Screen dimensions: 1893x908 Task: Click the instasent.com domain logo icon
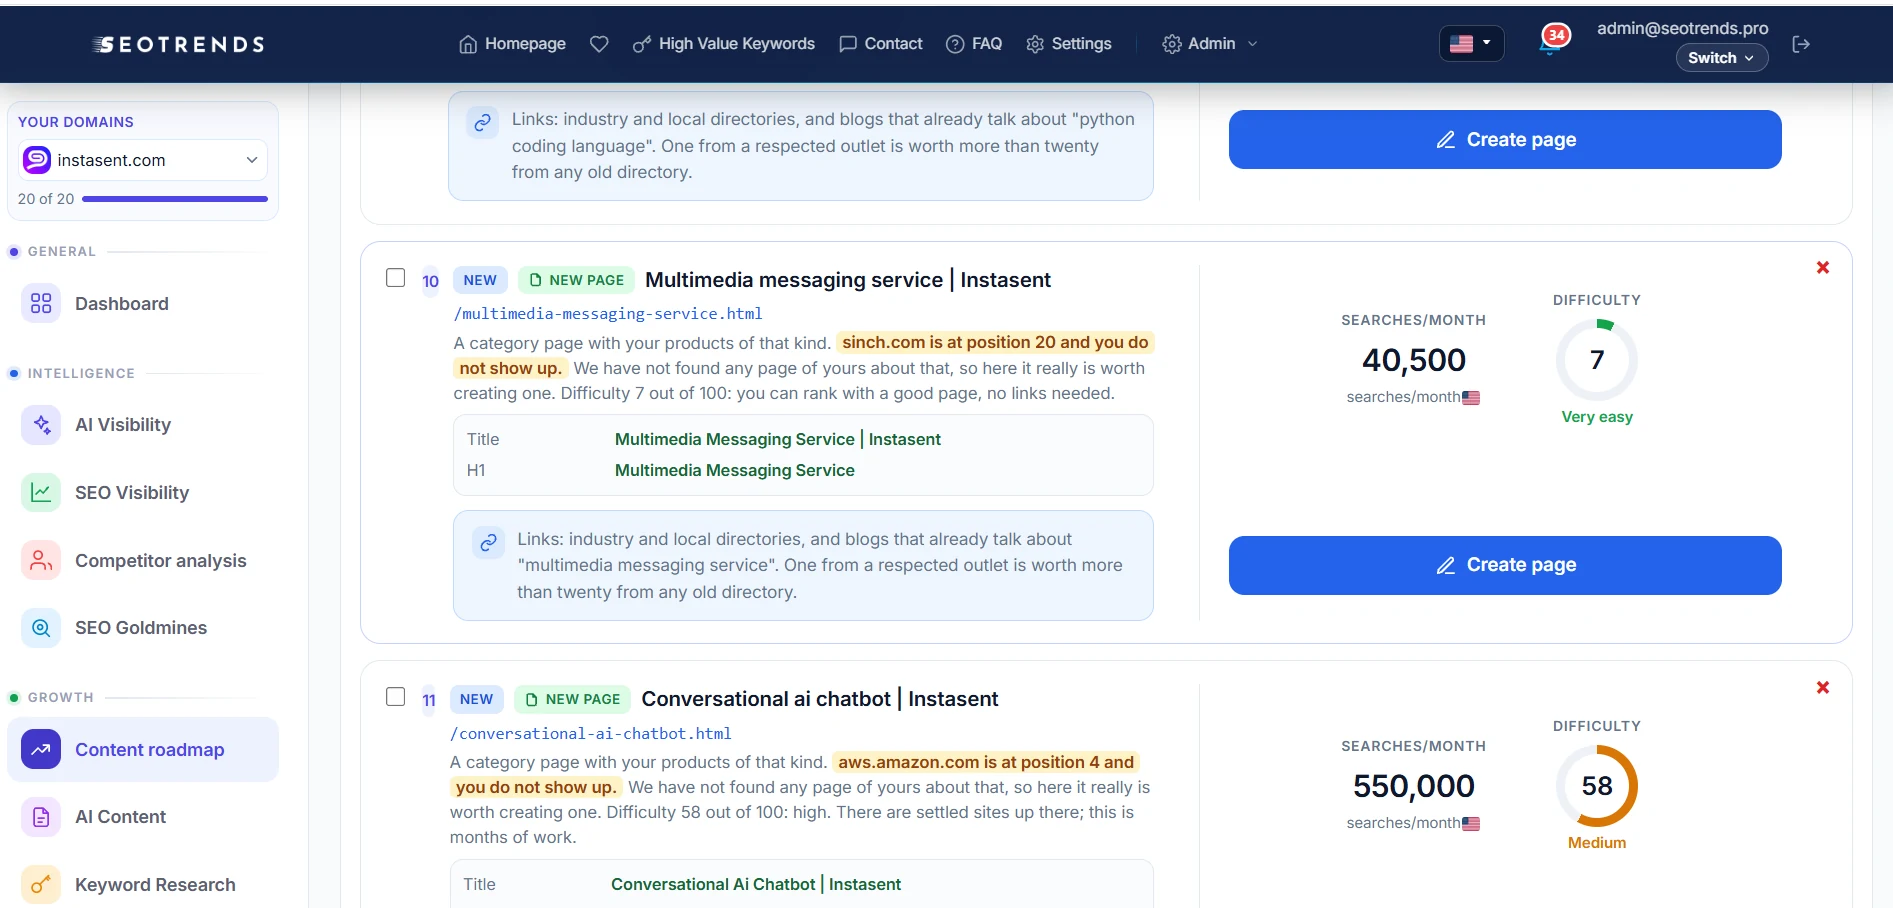(x=37, y=160)
